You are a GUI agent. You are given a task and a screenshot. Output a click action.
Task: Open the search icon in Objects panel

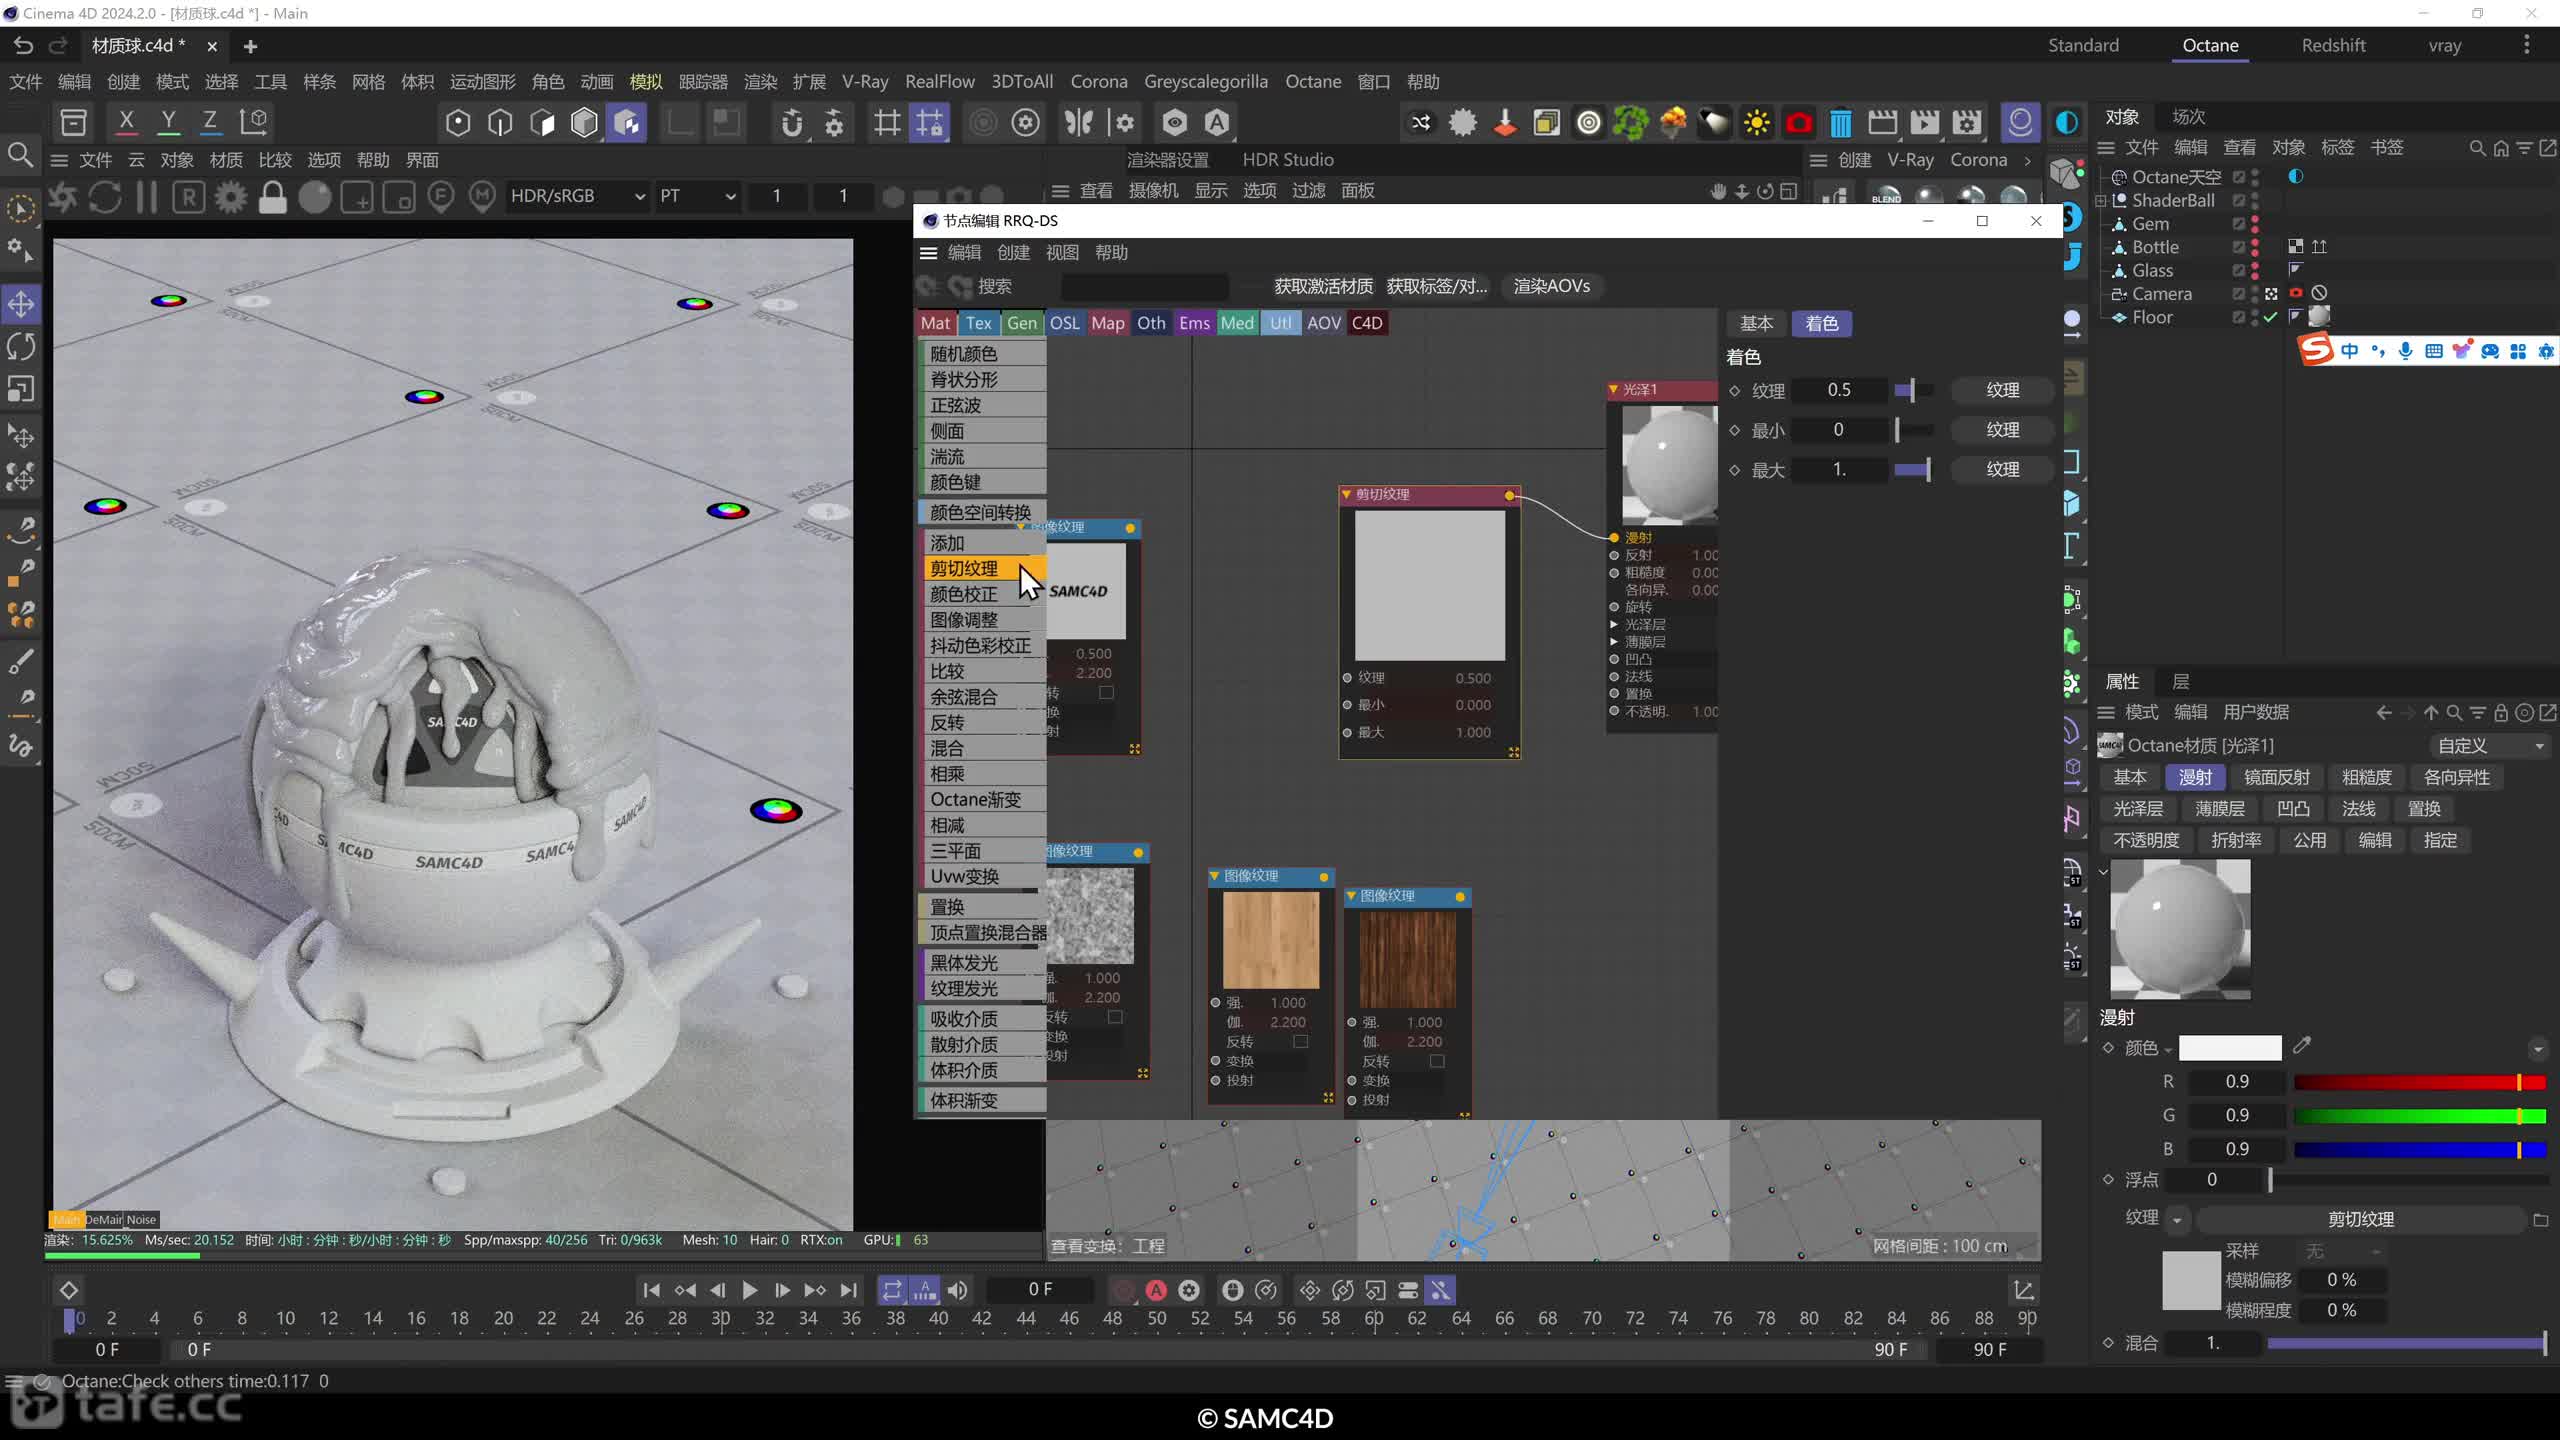[2477, 148]
